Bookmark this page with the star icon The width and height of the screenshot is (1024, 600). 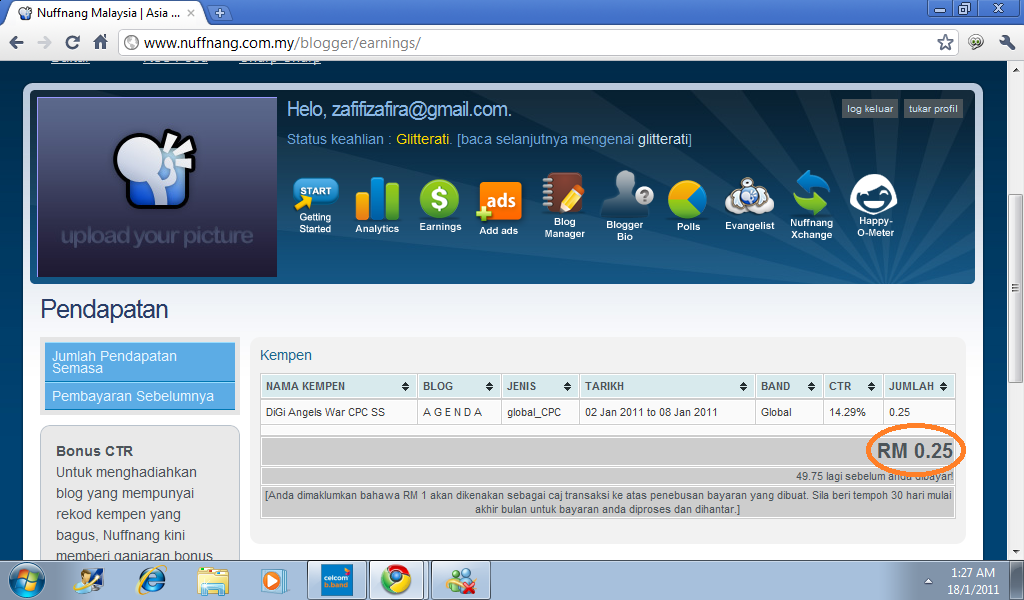coord(944,43)
